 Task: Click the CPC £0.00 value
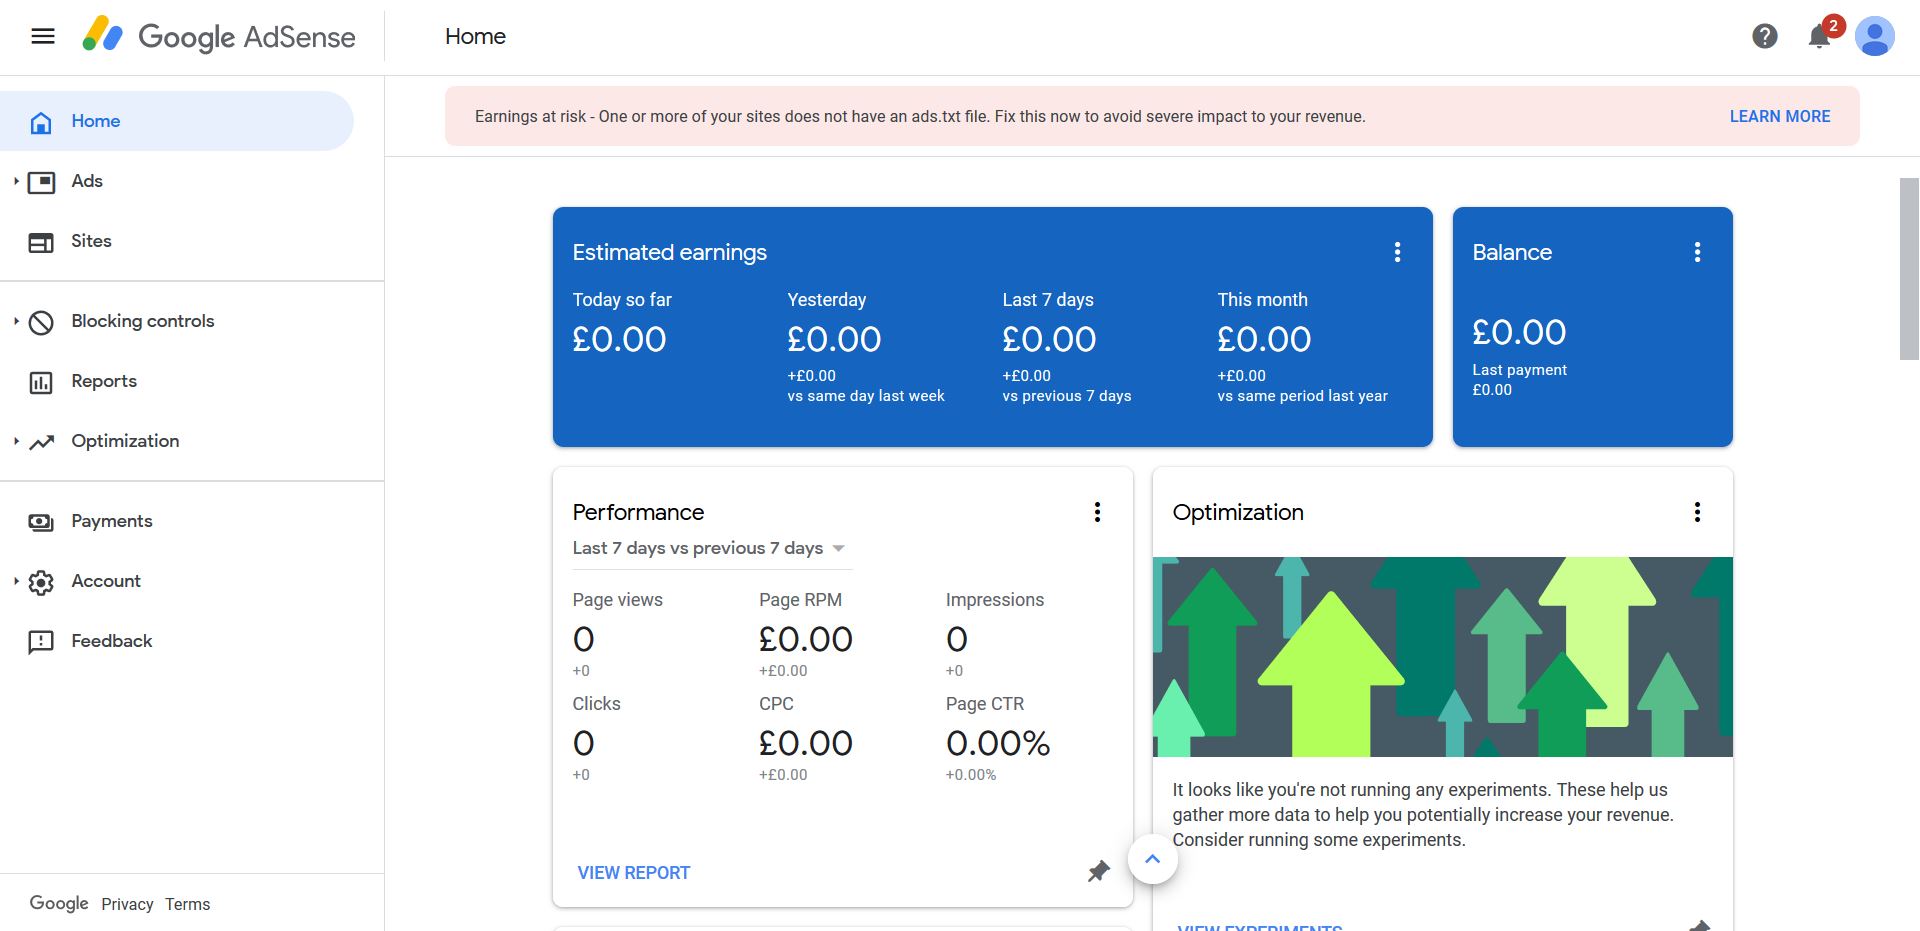tap(805, 744)
